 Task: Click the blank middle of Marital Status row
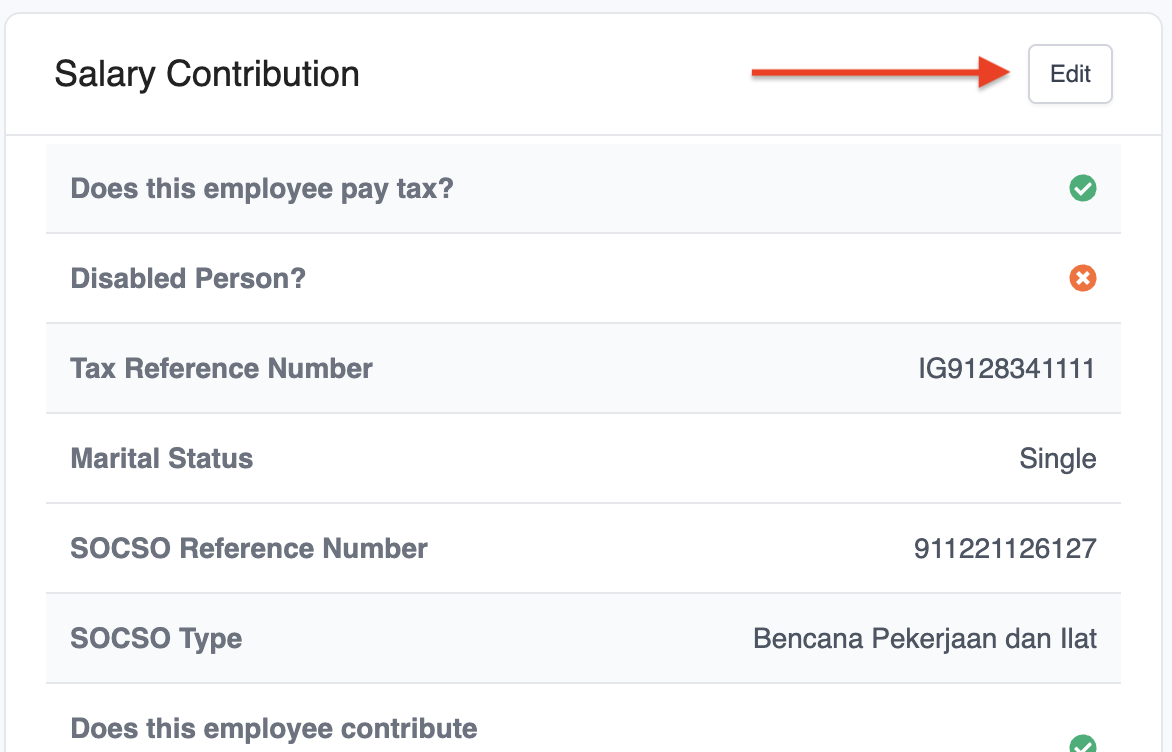(x=630, y=458)
